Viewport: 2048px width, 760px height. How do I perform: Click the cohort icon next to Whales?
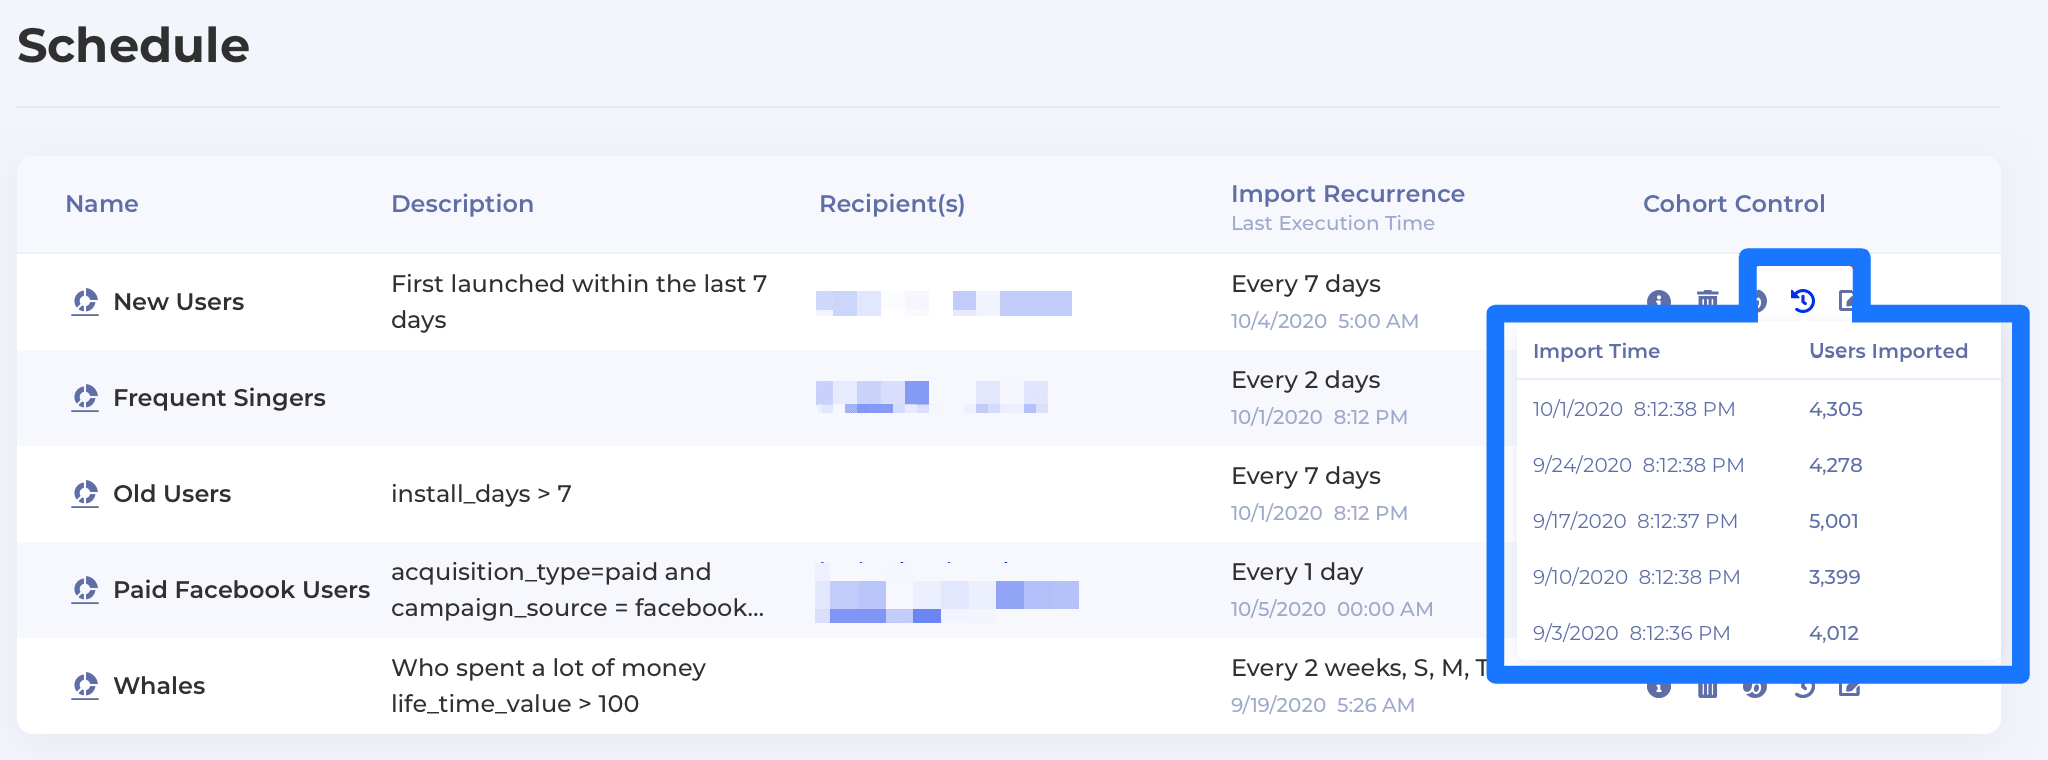tap(85, 686)
